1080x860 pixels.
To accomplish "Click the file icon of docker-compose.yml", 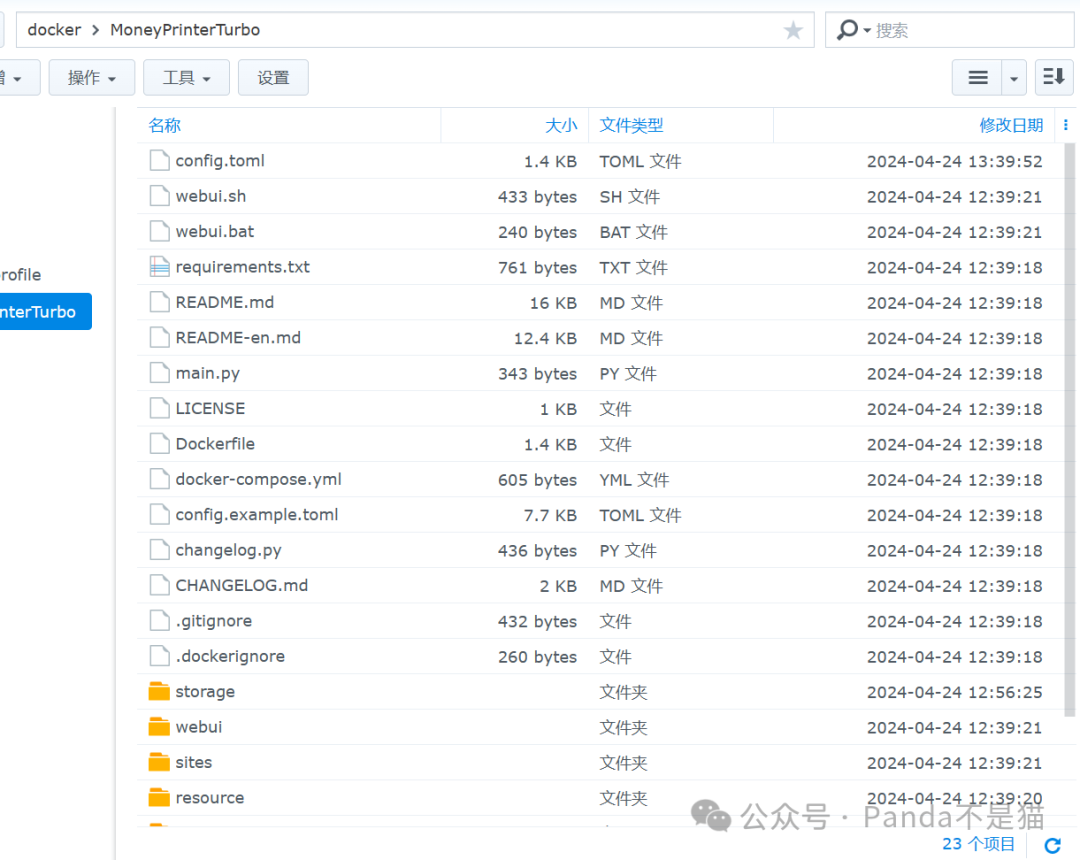I will 159,479.
